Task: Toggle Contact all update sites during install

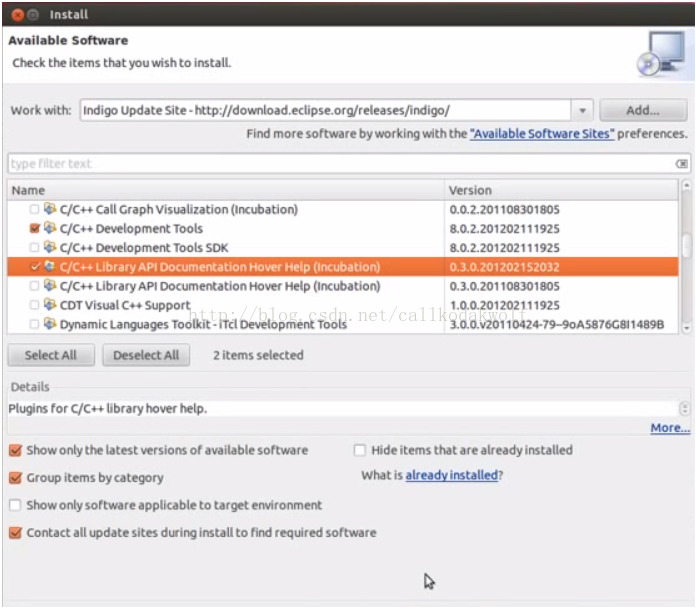Action: pyautogui.click(x=15, y=533)
